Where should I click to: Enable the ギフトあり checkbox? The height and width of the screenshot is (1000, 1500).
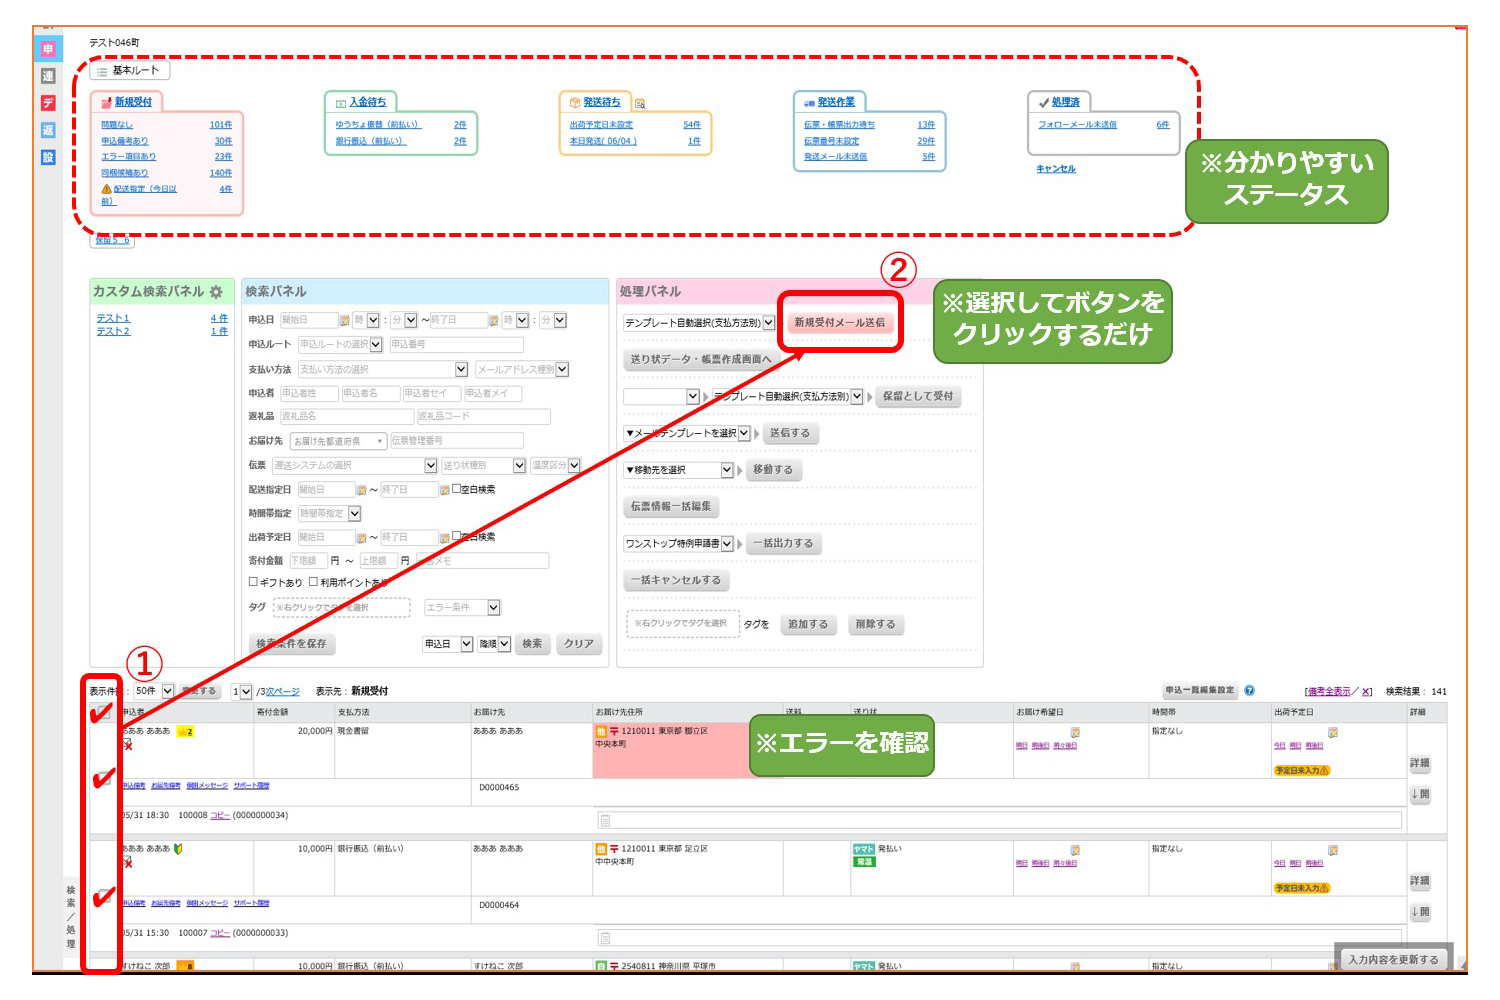[x=253, y=582]
